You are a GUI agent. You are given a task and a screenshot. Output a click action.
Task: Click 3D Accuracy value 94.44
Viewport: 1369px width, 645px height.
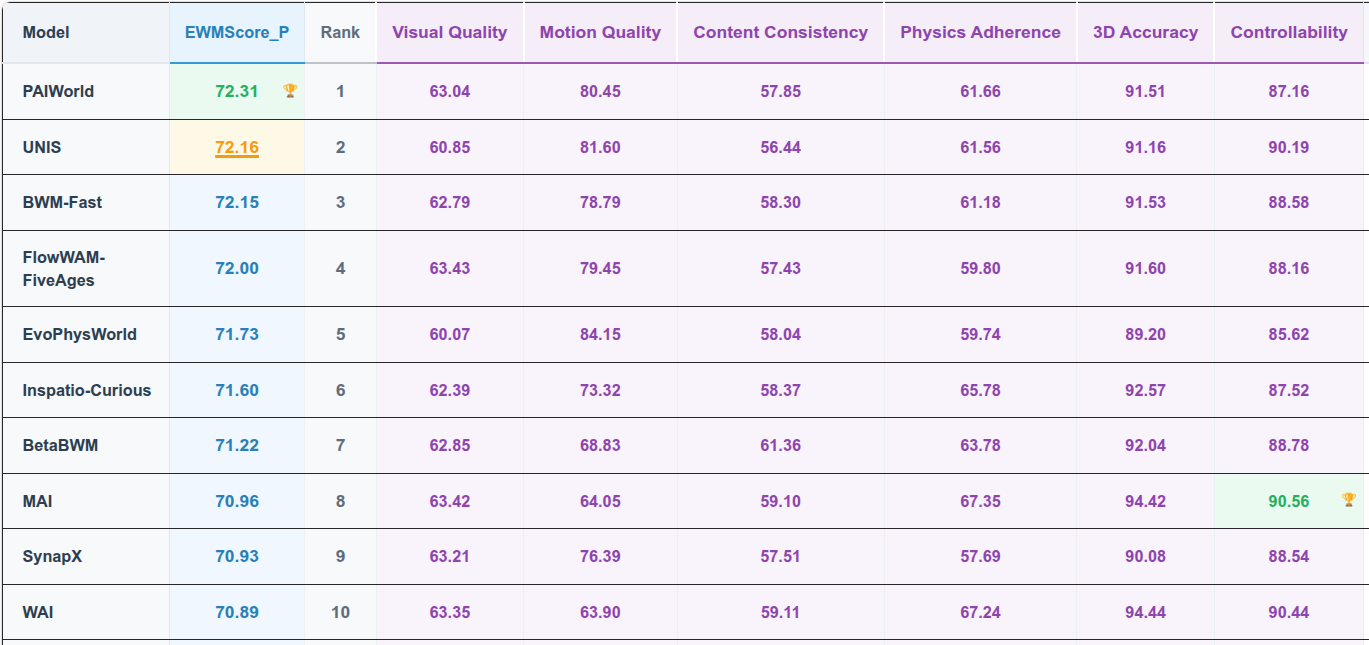tap(1145, 612)
